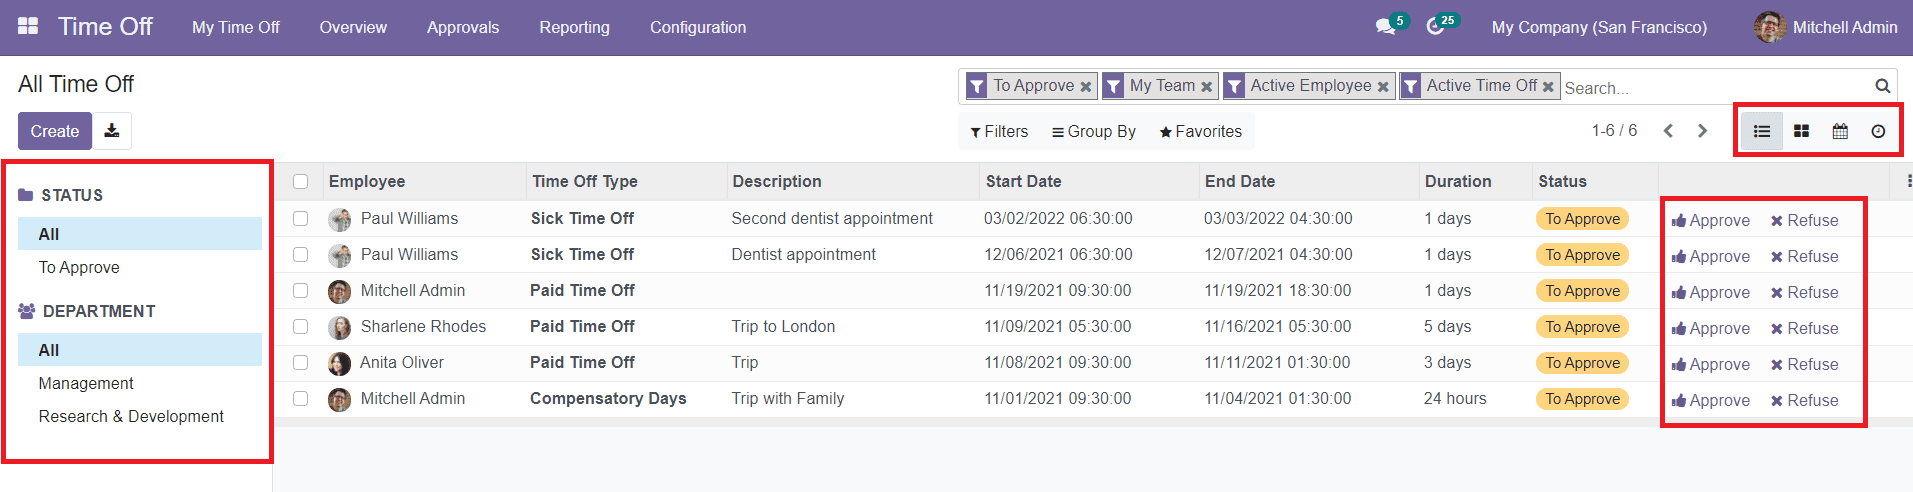
Task: Select All under Department filter
Action: (140, 350)
